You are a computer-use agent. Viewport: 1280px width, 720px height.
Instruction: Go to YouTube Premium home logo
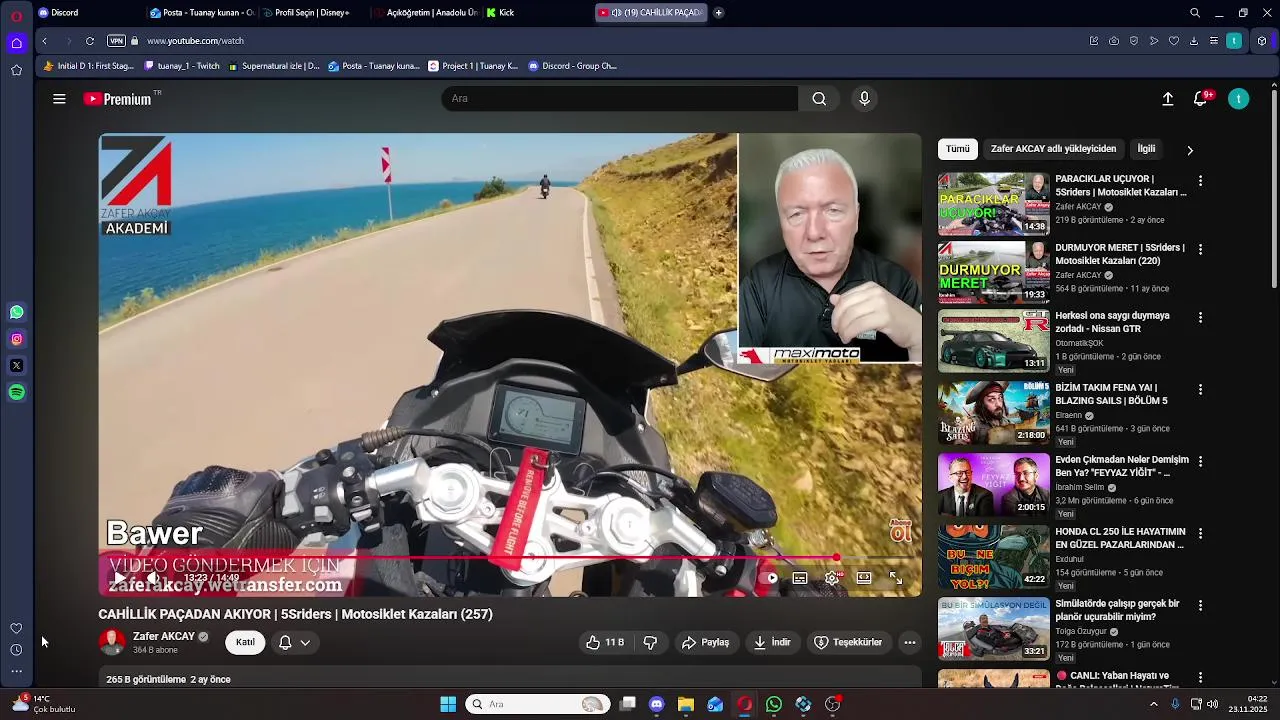pos(117,99)
